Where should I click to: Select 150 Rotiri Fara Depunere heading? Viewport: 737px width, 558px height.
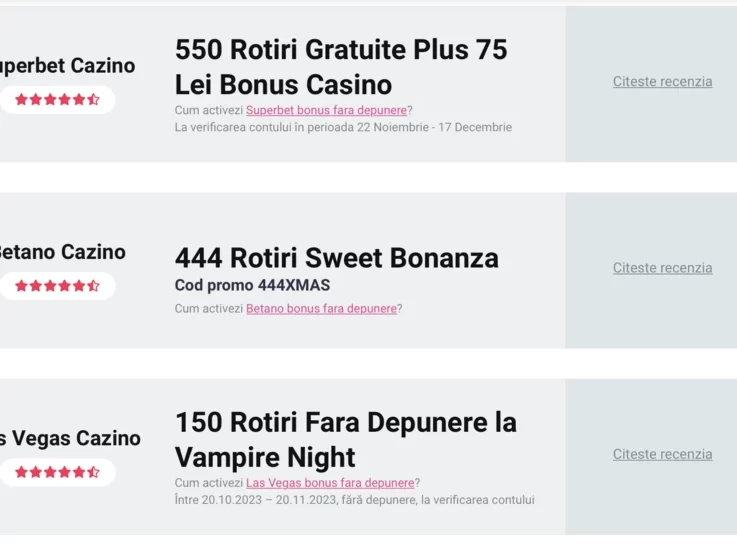[x=346, y=440]
